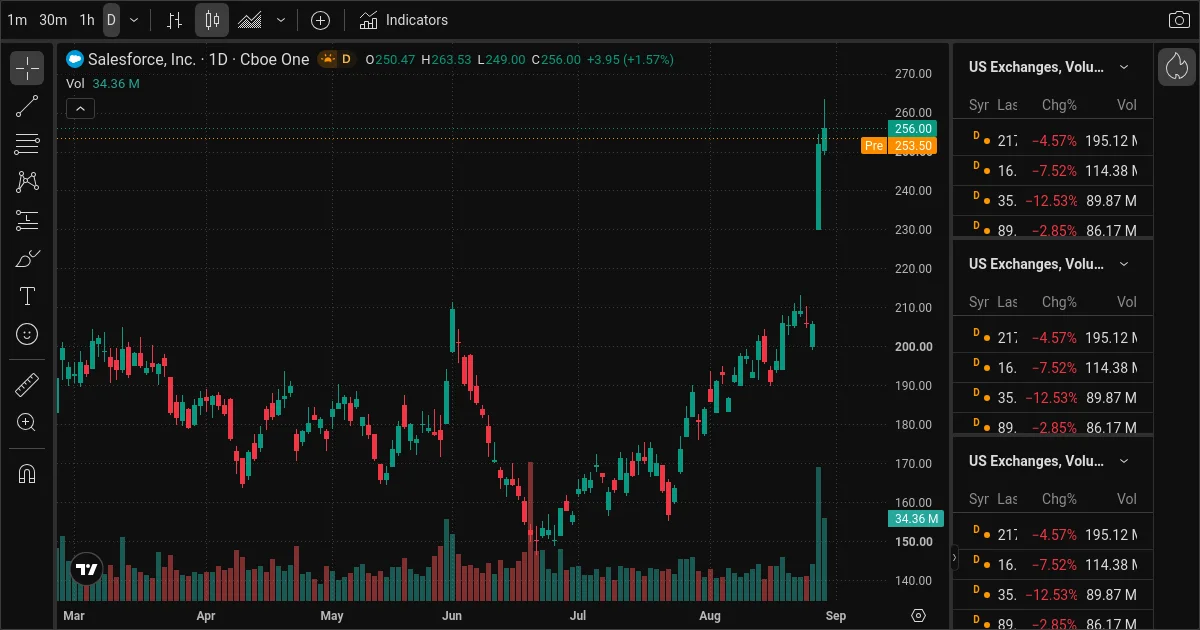The height and width of the screenshot is (630, 1200).
Task: Select the brush drawing tool
Action: click(x=27, y=258)
